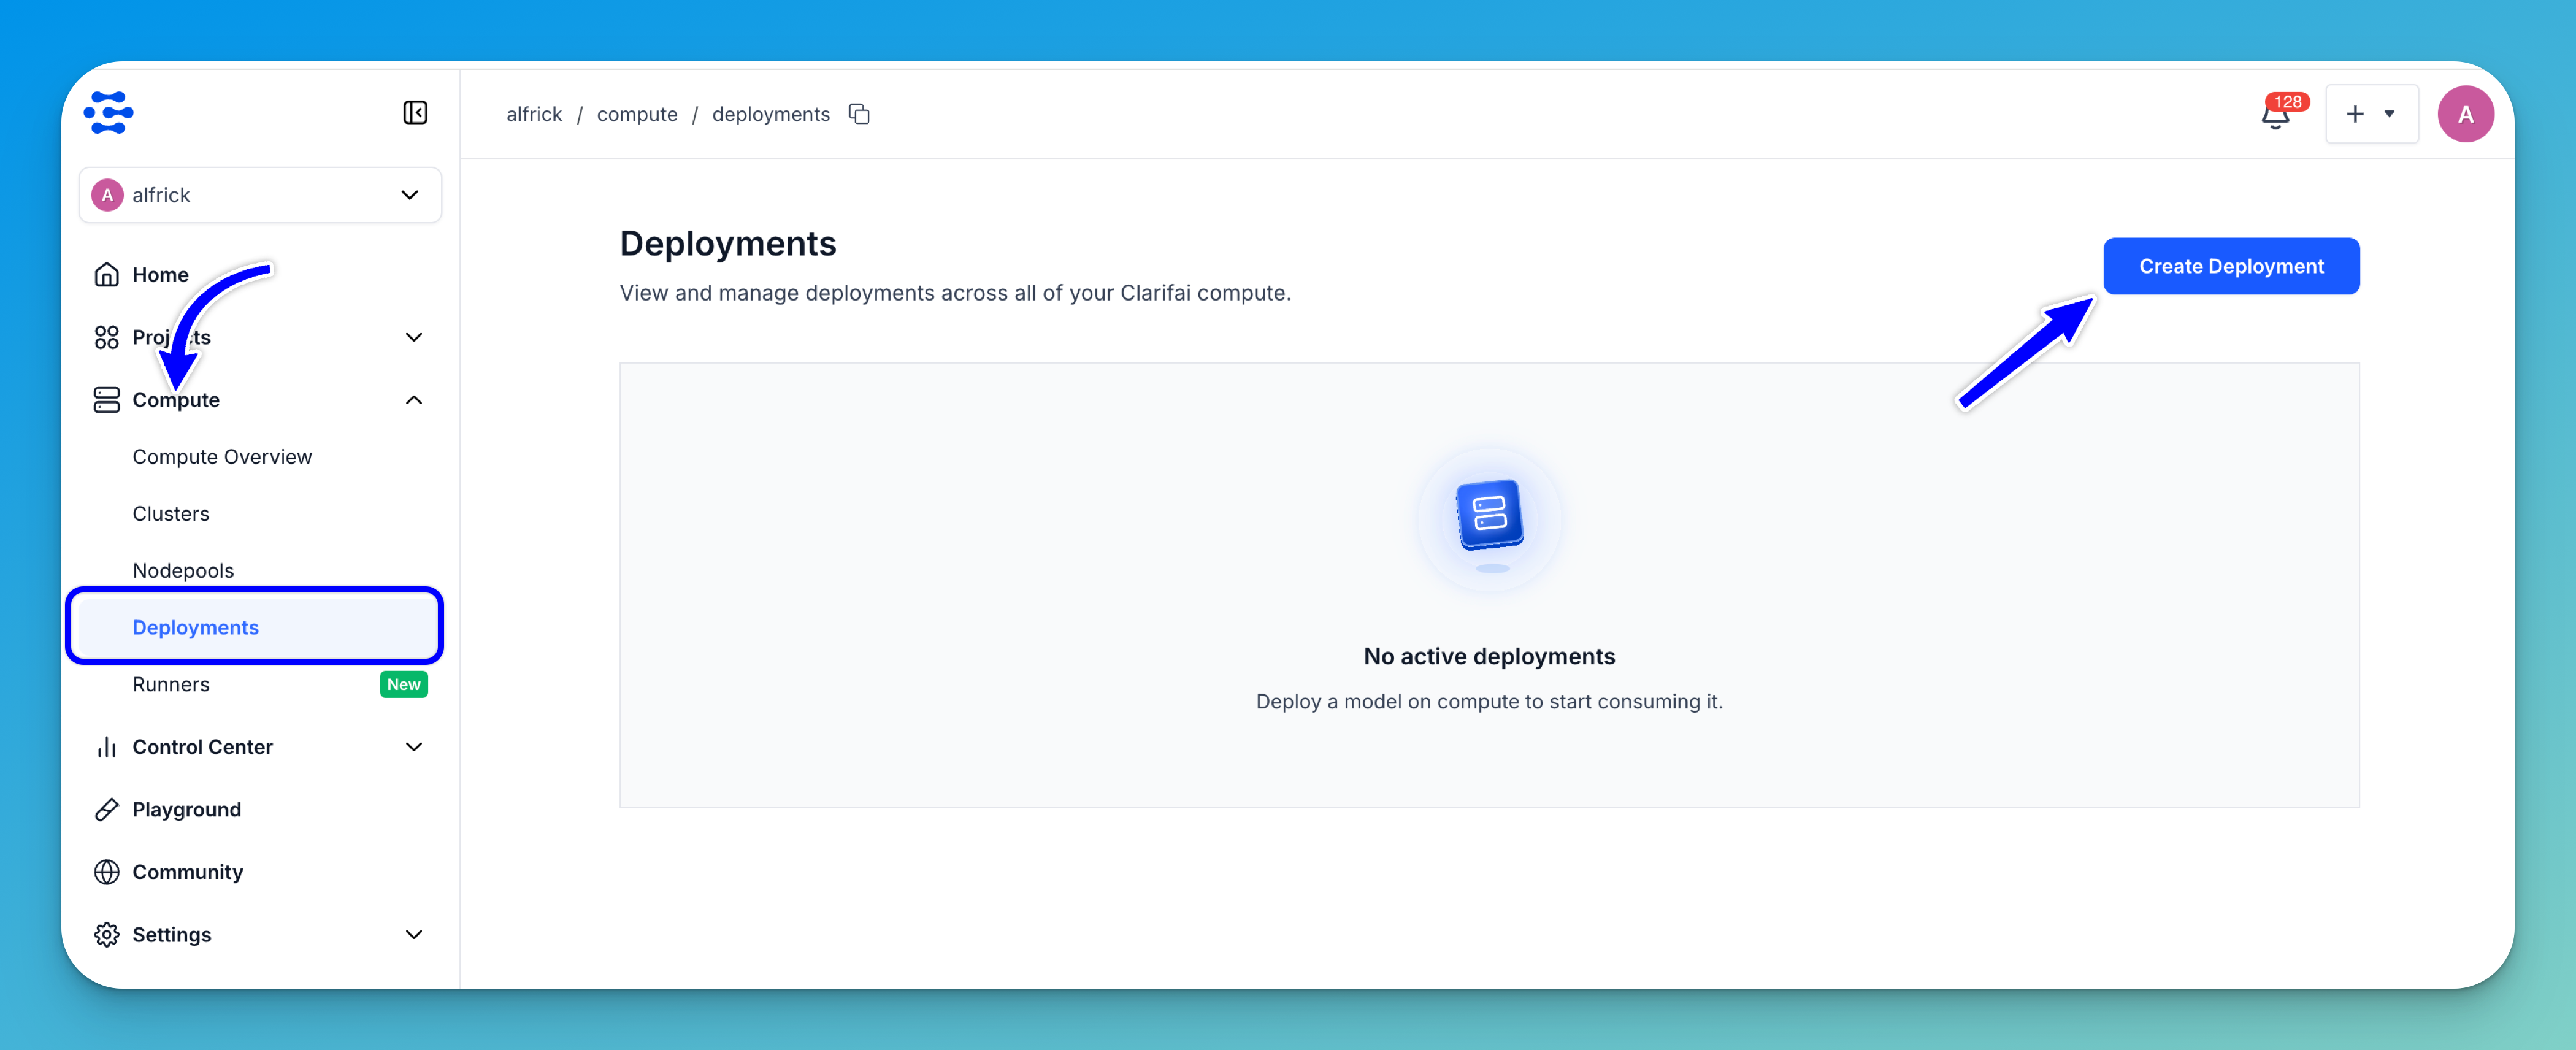Click the Community globe icon
The width and height of the screenshot is (2576, 1050).
[x=107, y=872]
